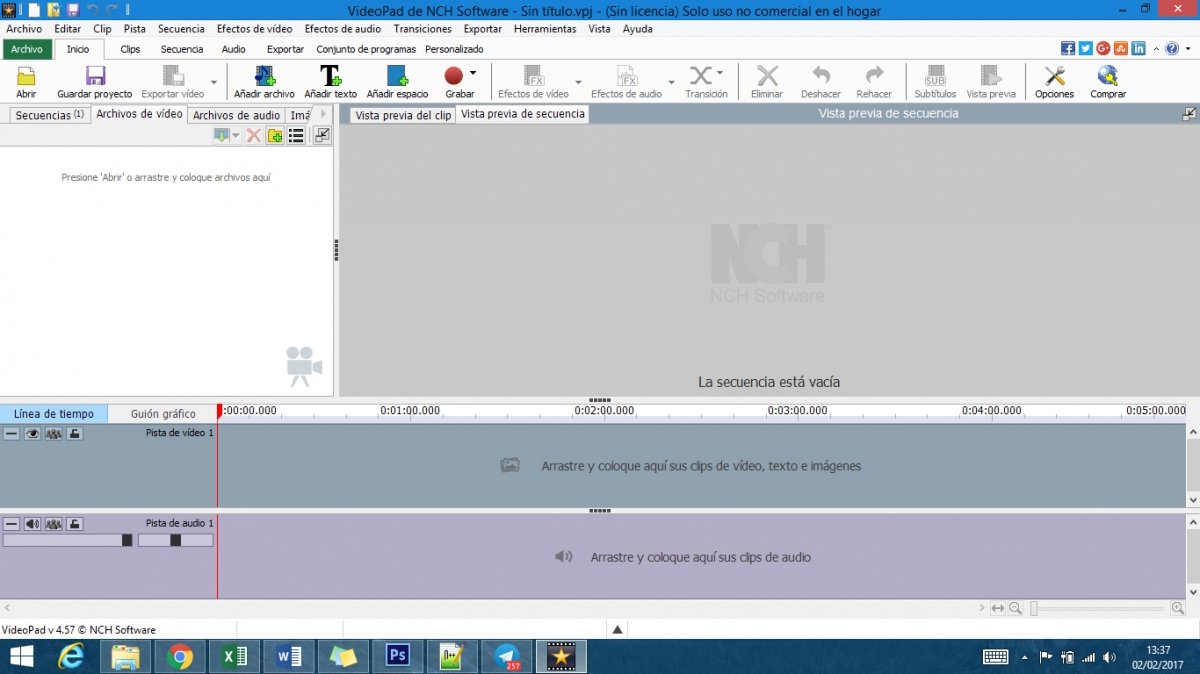
Task: Expand the Efectos de vídeo dropdown arrow
Action: 578,83
